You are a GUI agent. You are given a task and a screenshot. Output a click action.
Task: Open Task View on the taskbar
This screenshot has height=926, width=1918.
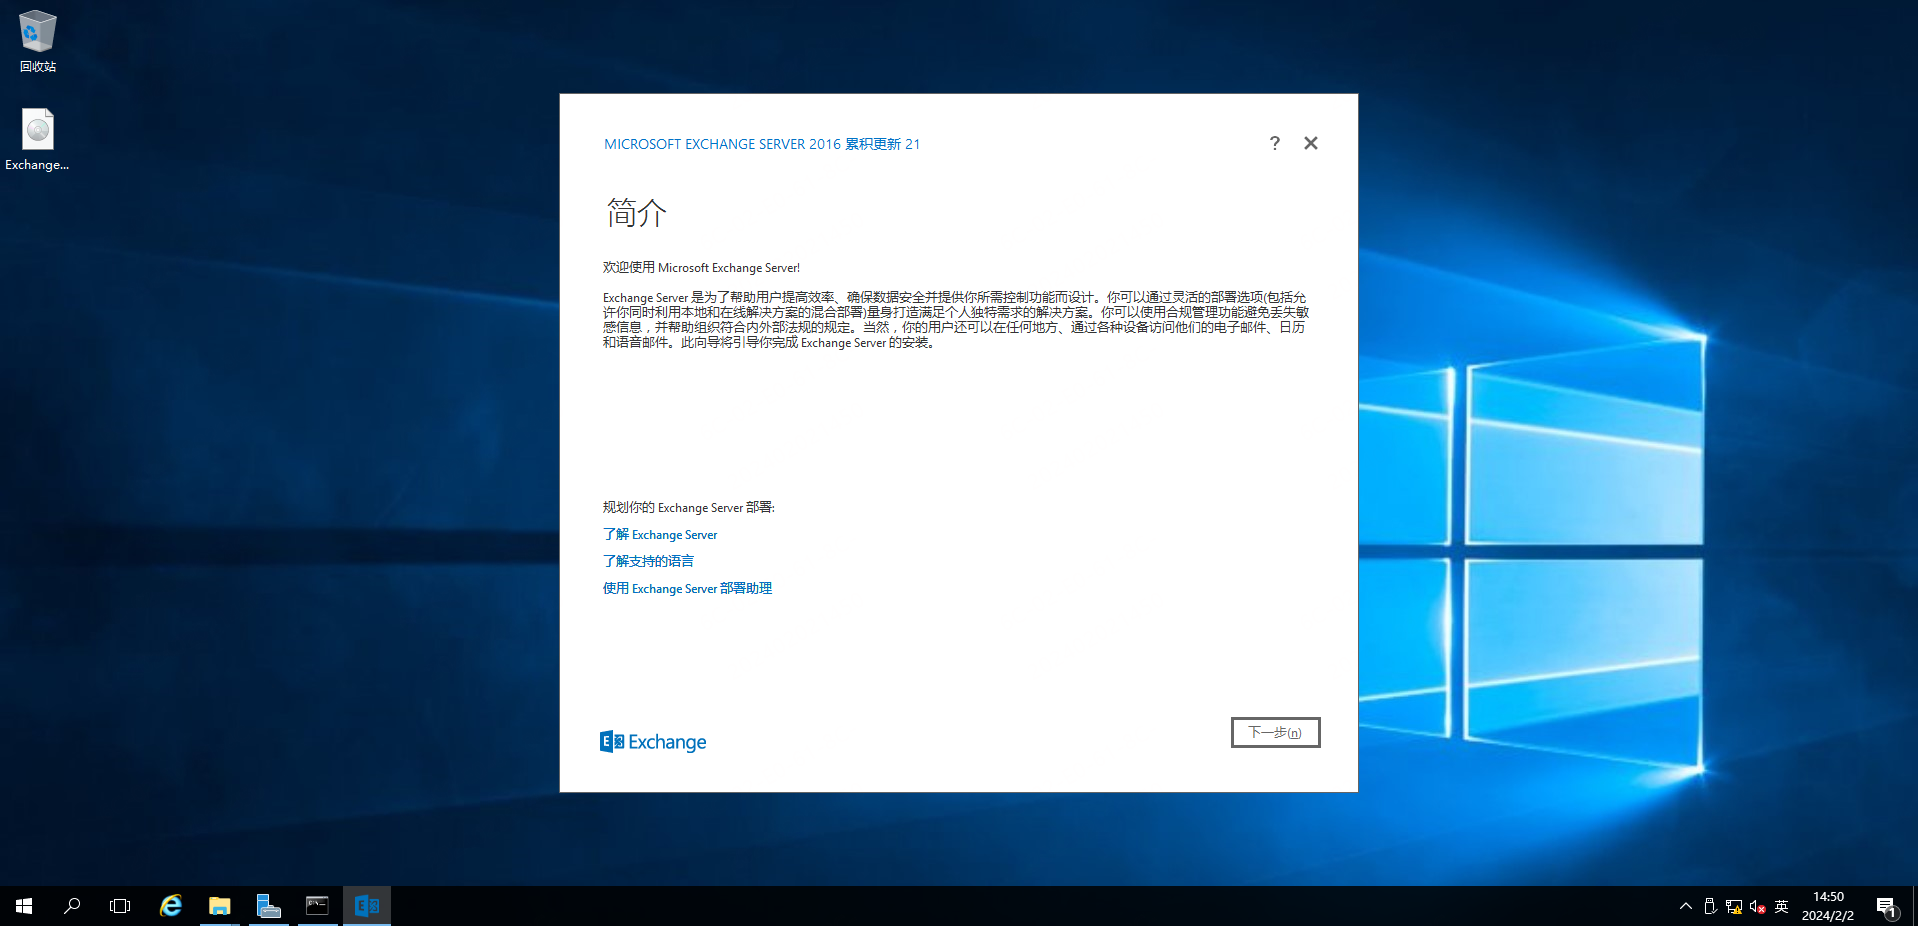coord(120,906)
